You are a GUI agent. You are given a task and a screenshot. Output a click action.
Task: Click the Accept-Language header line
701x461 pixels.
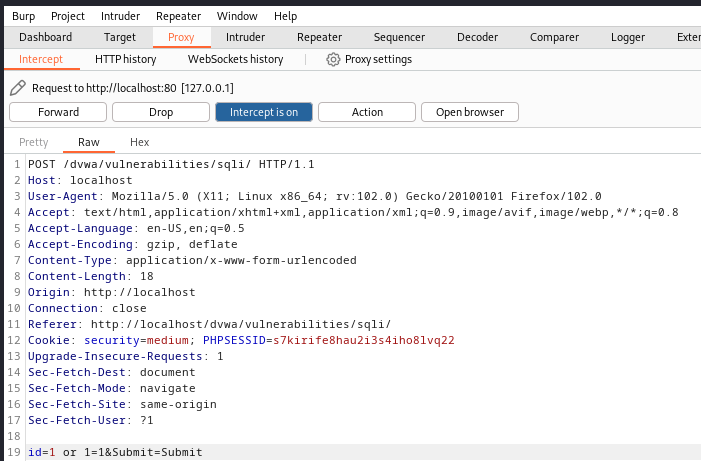coord(136,228)
